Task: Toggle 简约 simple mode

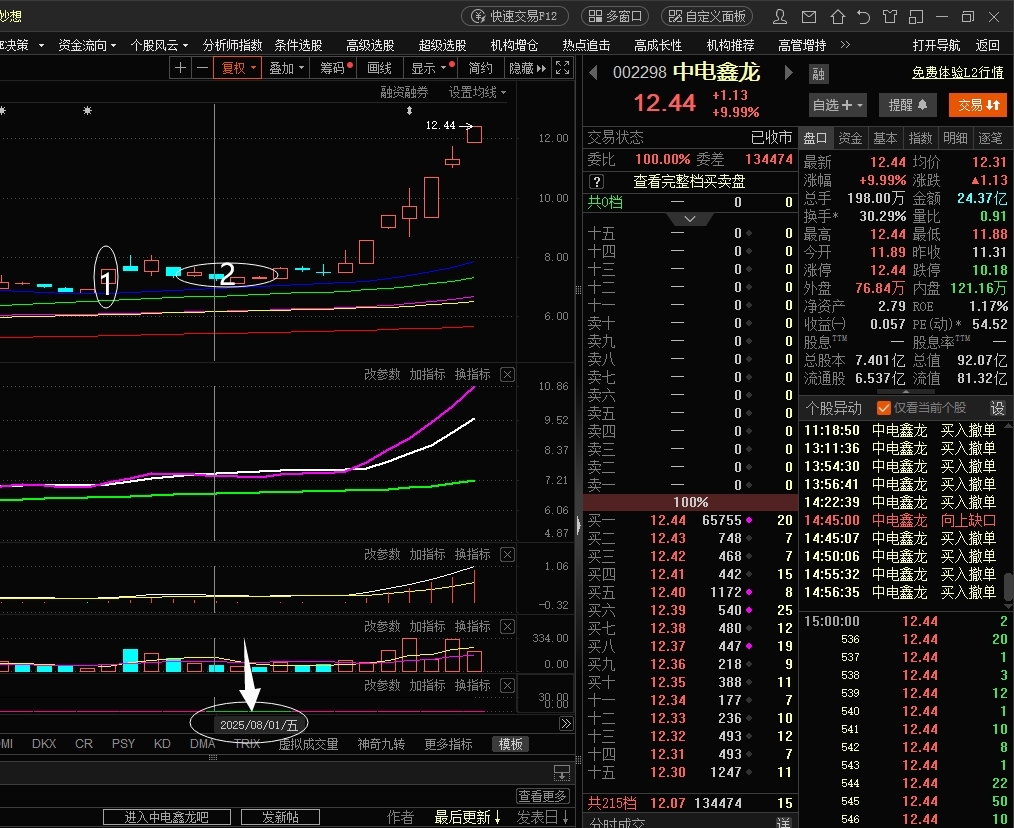Action: coord(480,68)
